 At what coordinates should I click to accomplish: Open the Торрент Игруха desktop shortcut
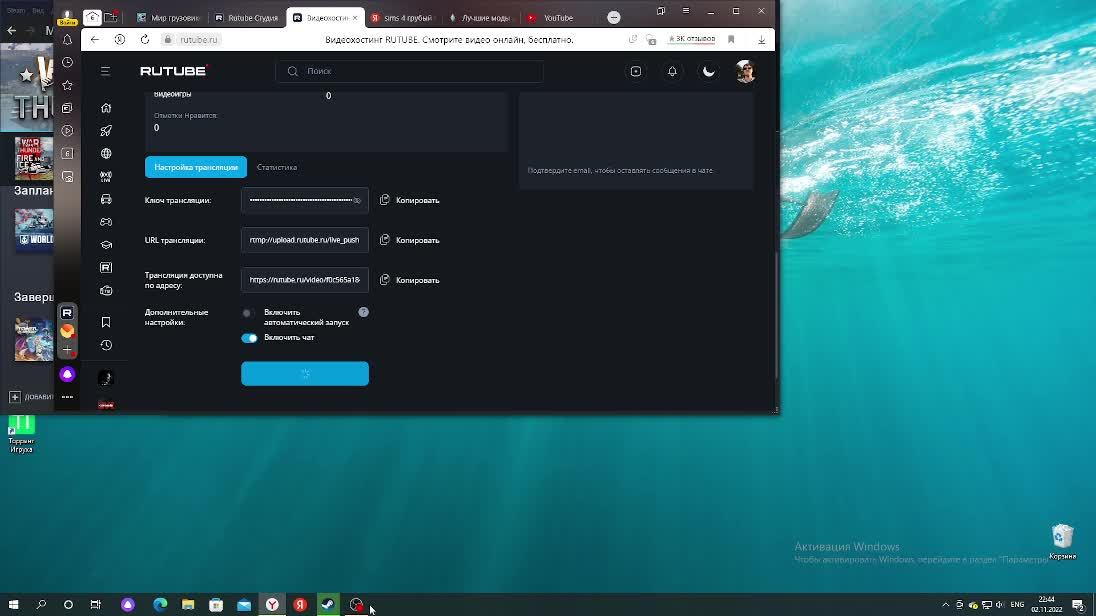click(21, 434)
